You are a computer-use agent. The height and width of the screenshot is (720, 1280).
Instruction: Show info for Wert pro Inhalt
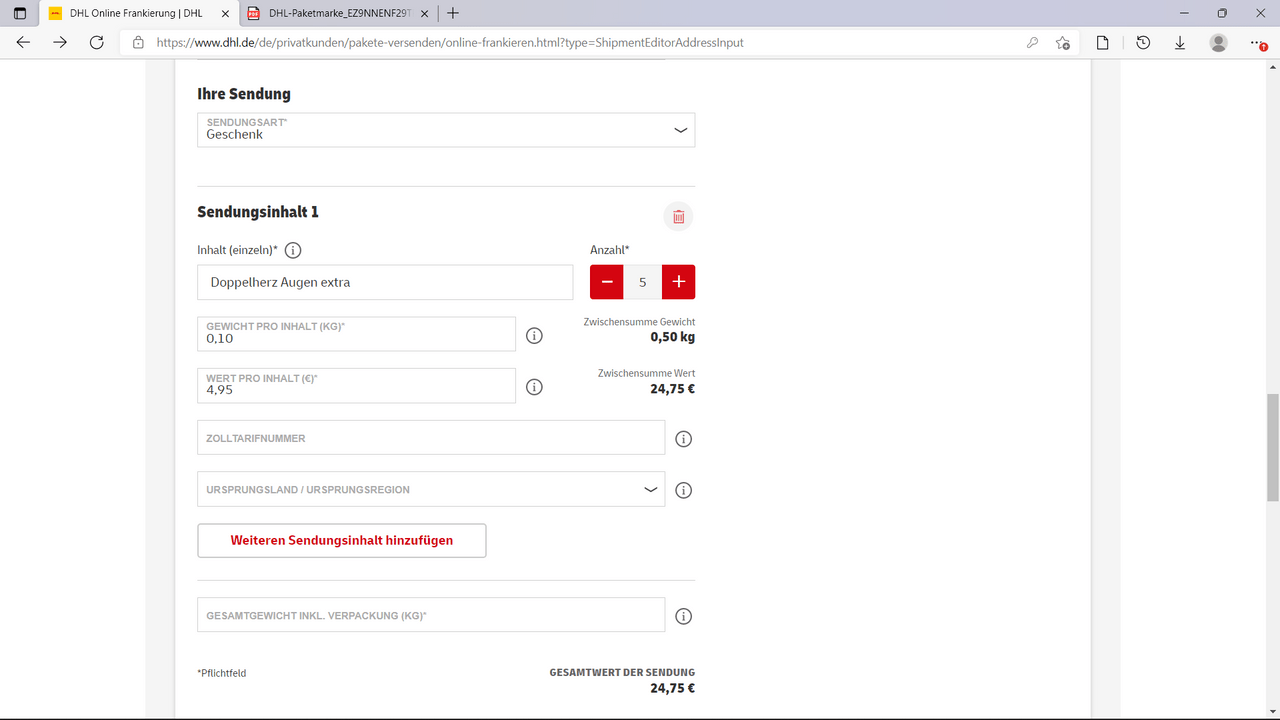[534, 386]
